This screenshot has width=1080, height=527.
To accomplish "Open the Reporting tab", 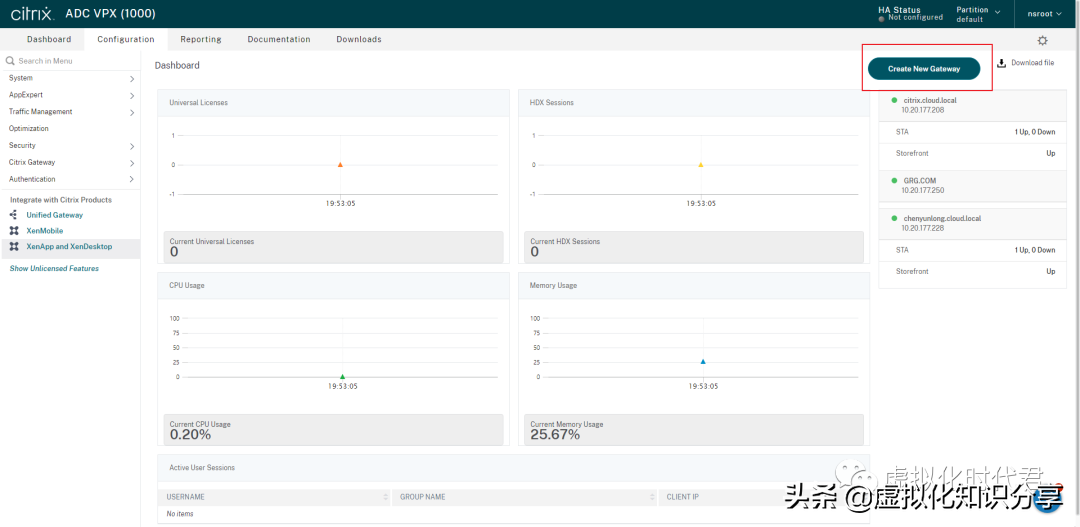I will (x=200, y=39).
